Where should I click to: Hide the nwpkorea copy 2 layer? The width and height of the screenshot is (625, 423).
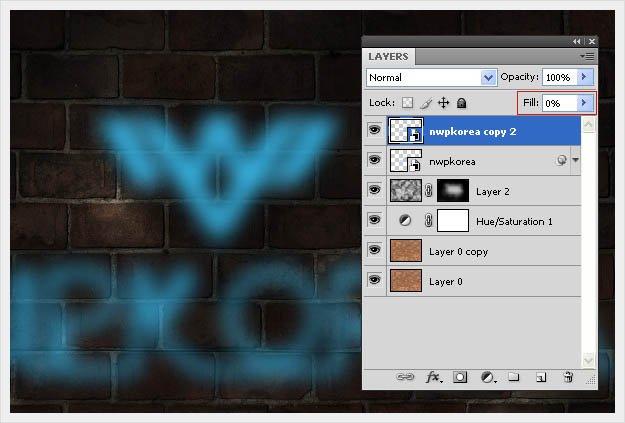(x=374, y=130)
